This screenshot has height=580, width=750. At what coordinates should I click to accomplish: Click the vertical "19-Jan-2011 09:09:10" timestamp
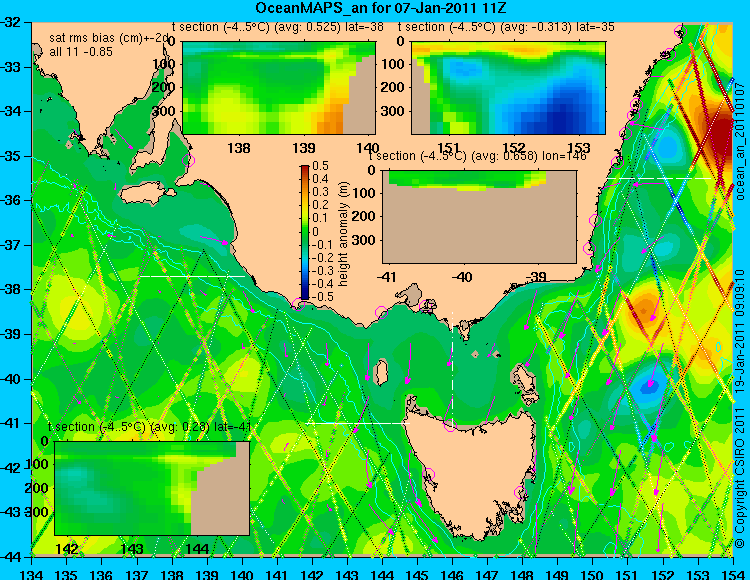point(740,331)
